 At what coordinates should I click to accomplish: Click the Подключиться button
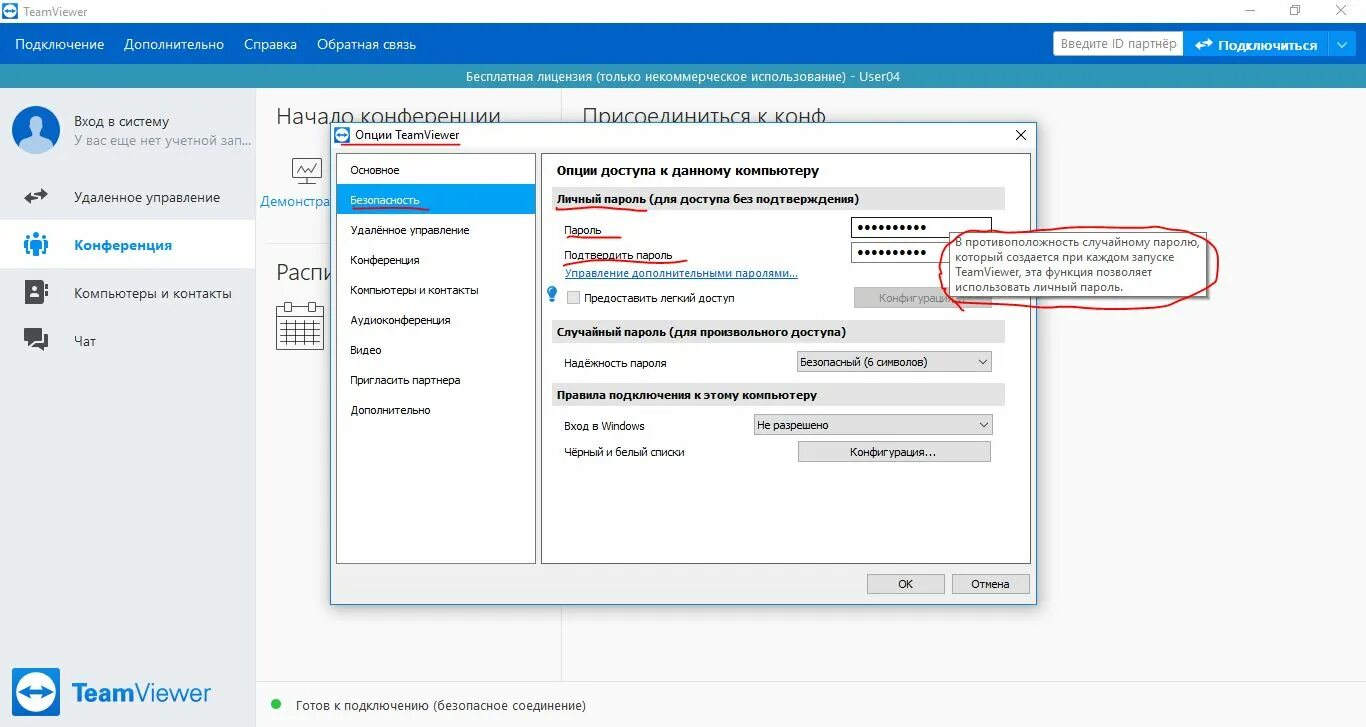point(1256,44)
